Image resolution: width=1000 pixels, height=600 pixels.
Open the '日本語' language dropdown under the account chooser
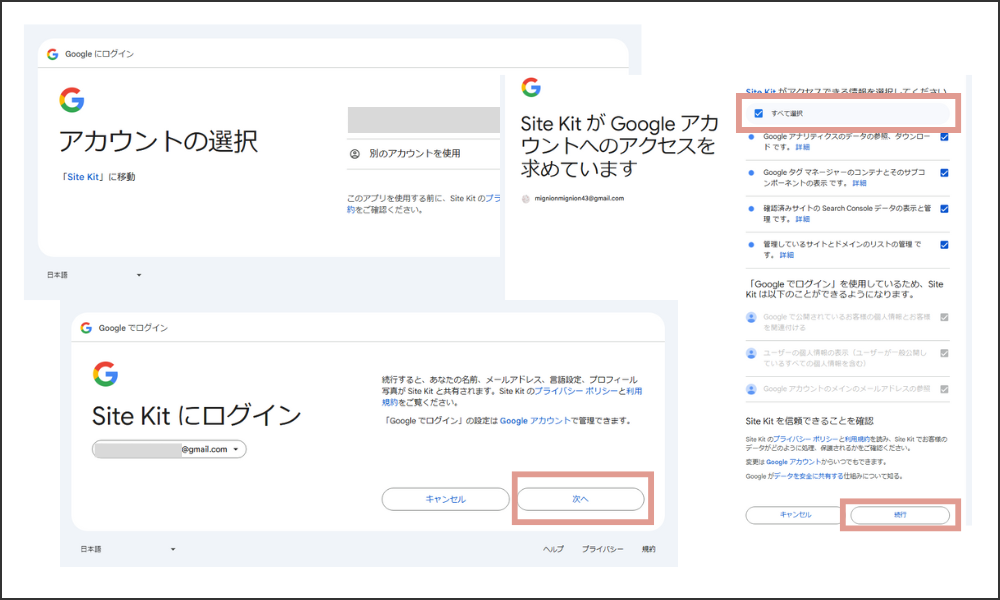click(94, 275)
